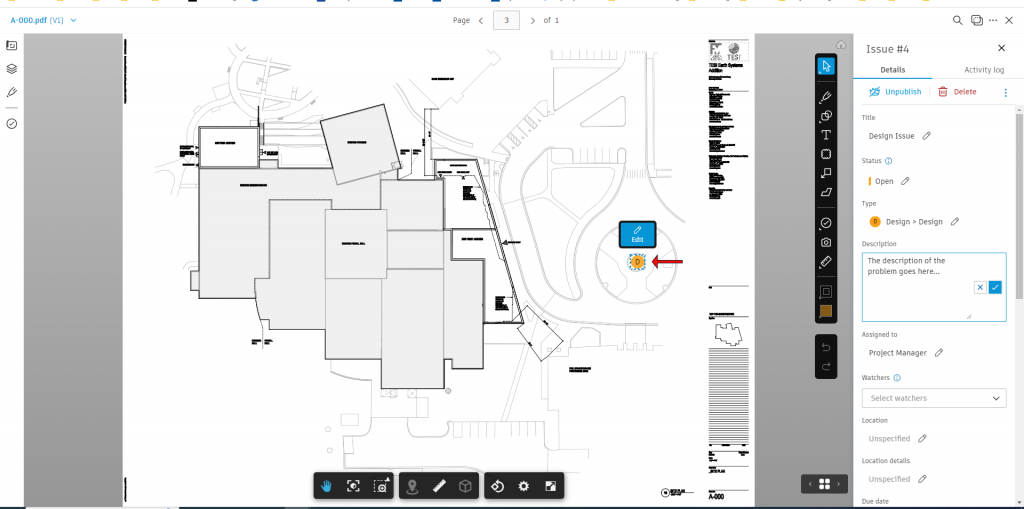Close the Issue #4 panel
Screen dimensions: 1024x509
1001,48
